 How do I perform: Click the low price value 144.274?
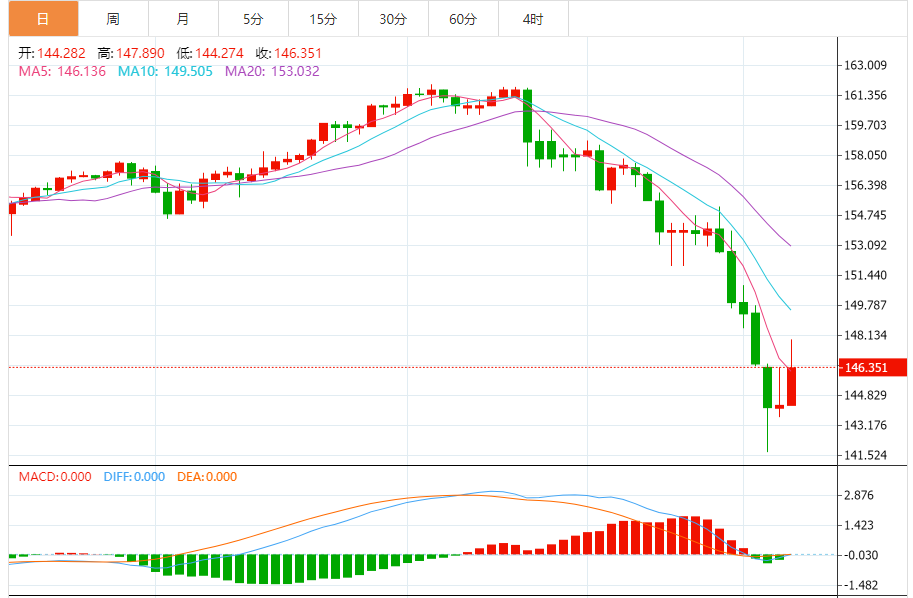[219, 54]
